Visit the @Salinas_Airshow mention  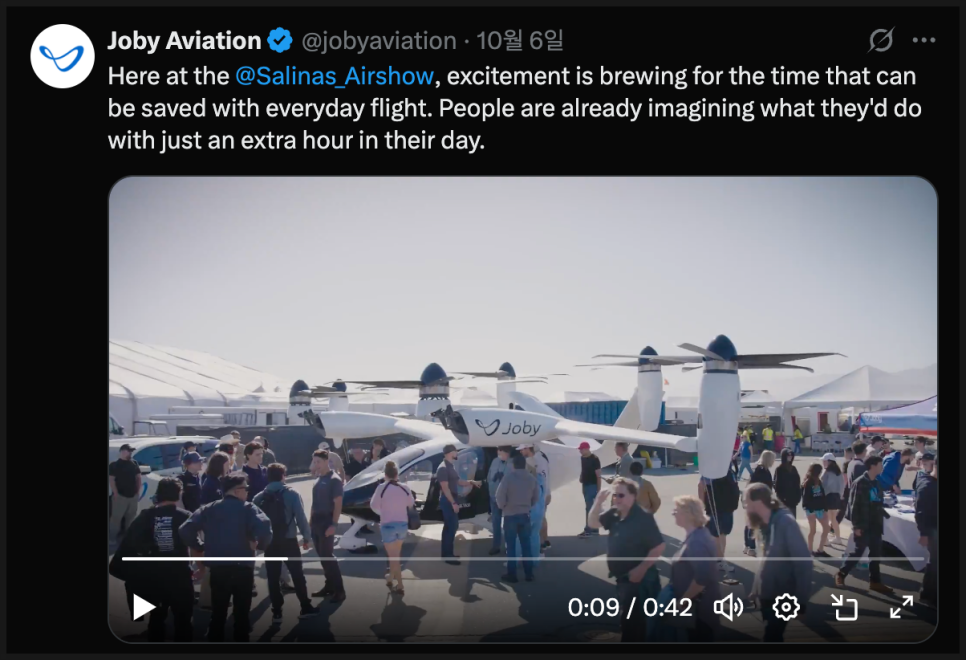pyautogui.click(x=335, y=76)
